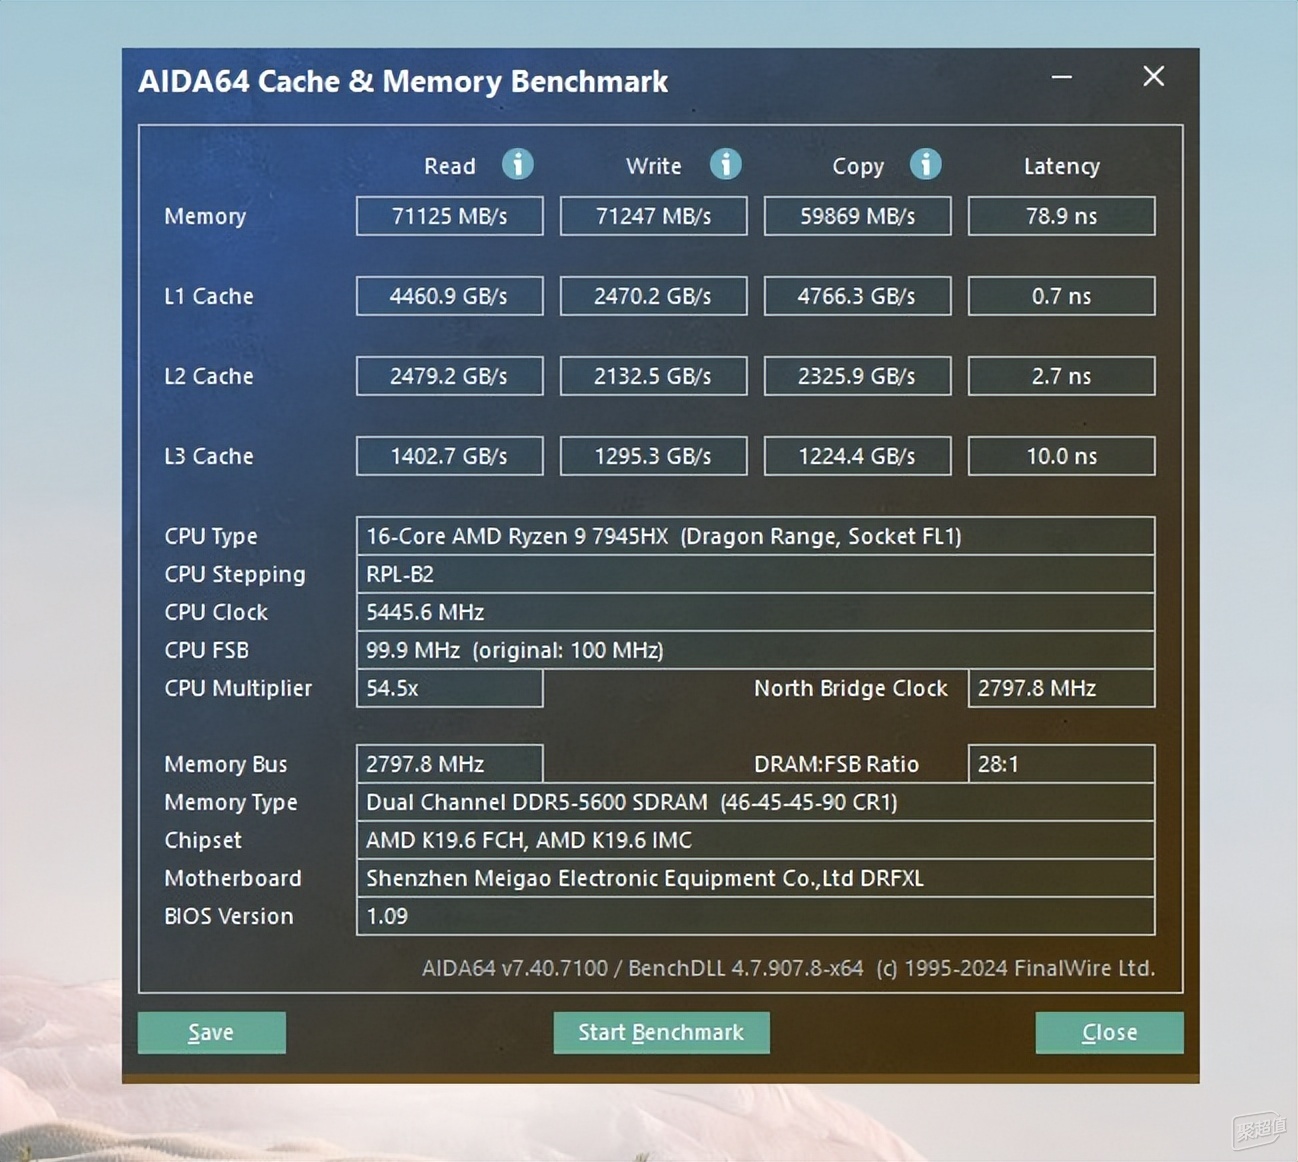Click the Memory Bus label
The width and height of the screenshot is (1298, 1162).
pyautogui.click(x=226, y=765)
